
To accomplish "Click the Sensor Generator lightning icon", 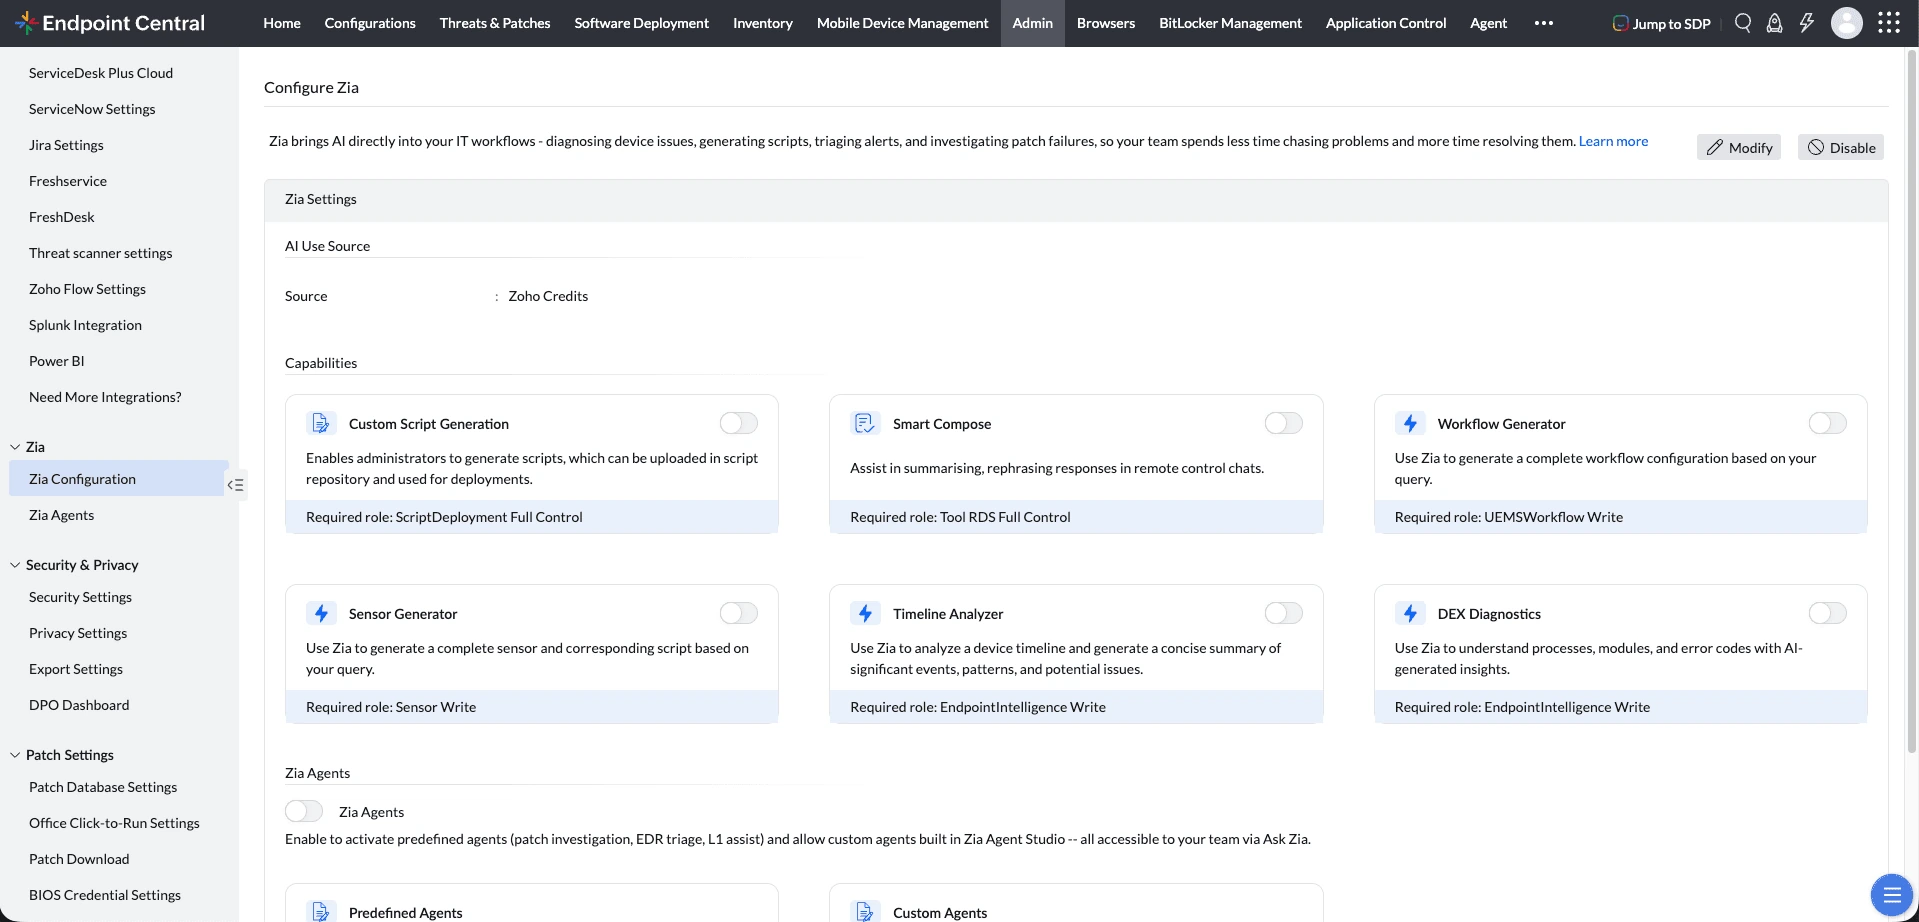I will coord(320,613).
